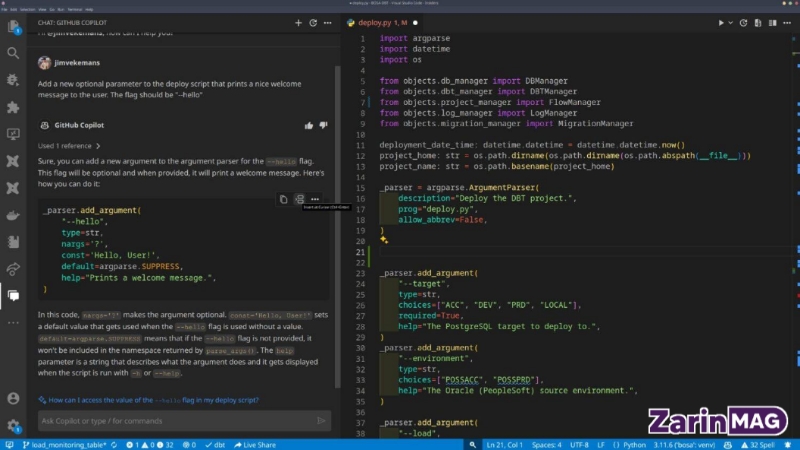The height and width of the screenshot is (450, 800).
Task: Select the deploy.py editor tab
Action: [x=382, y=23]
